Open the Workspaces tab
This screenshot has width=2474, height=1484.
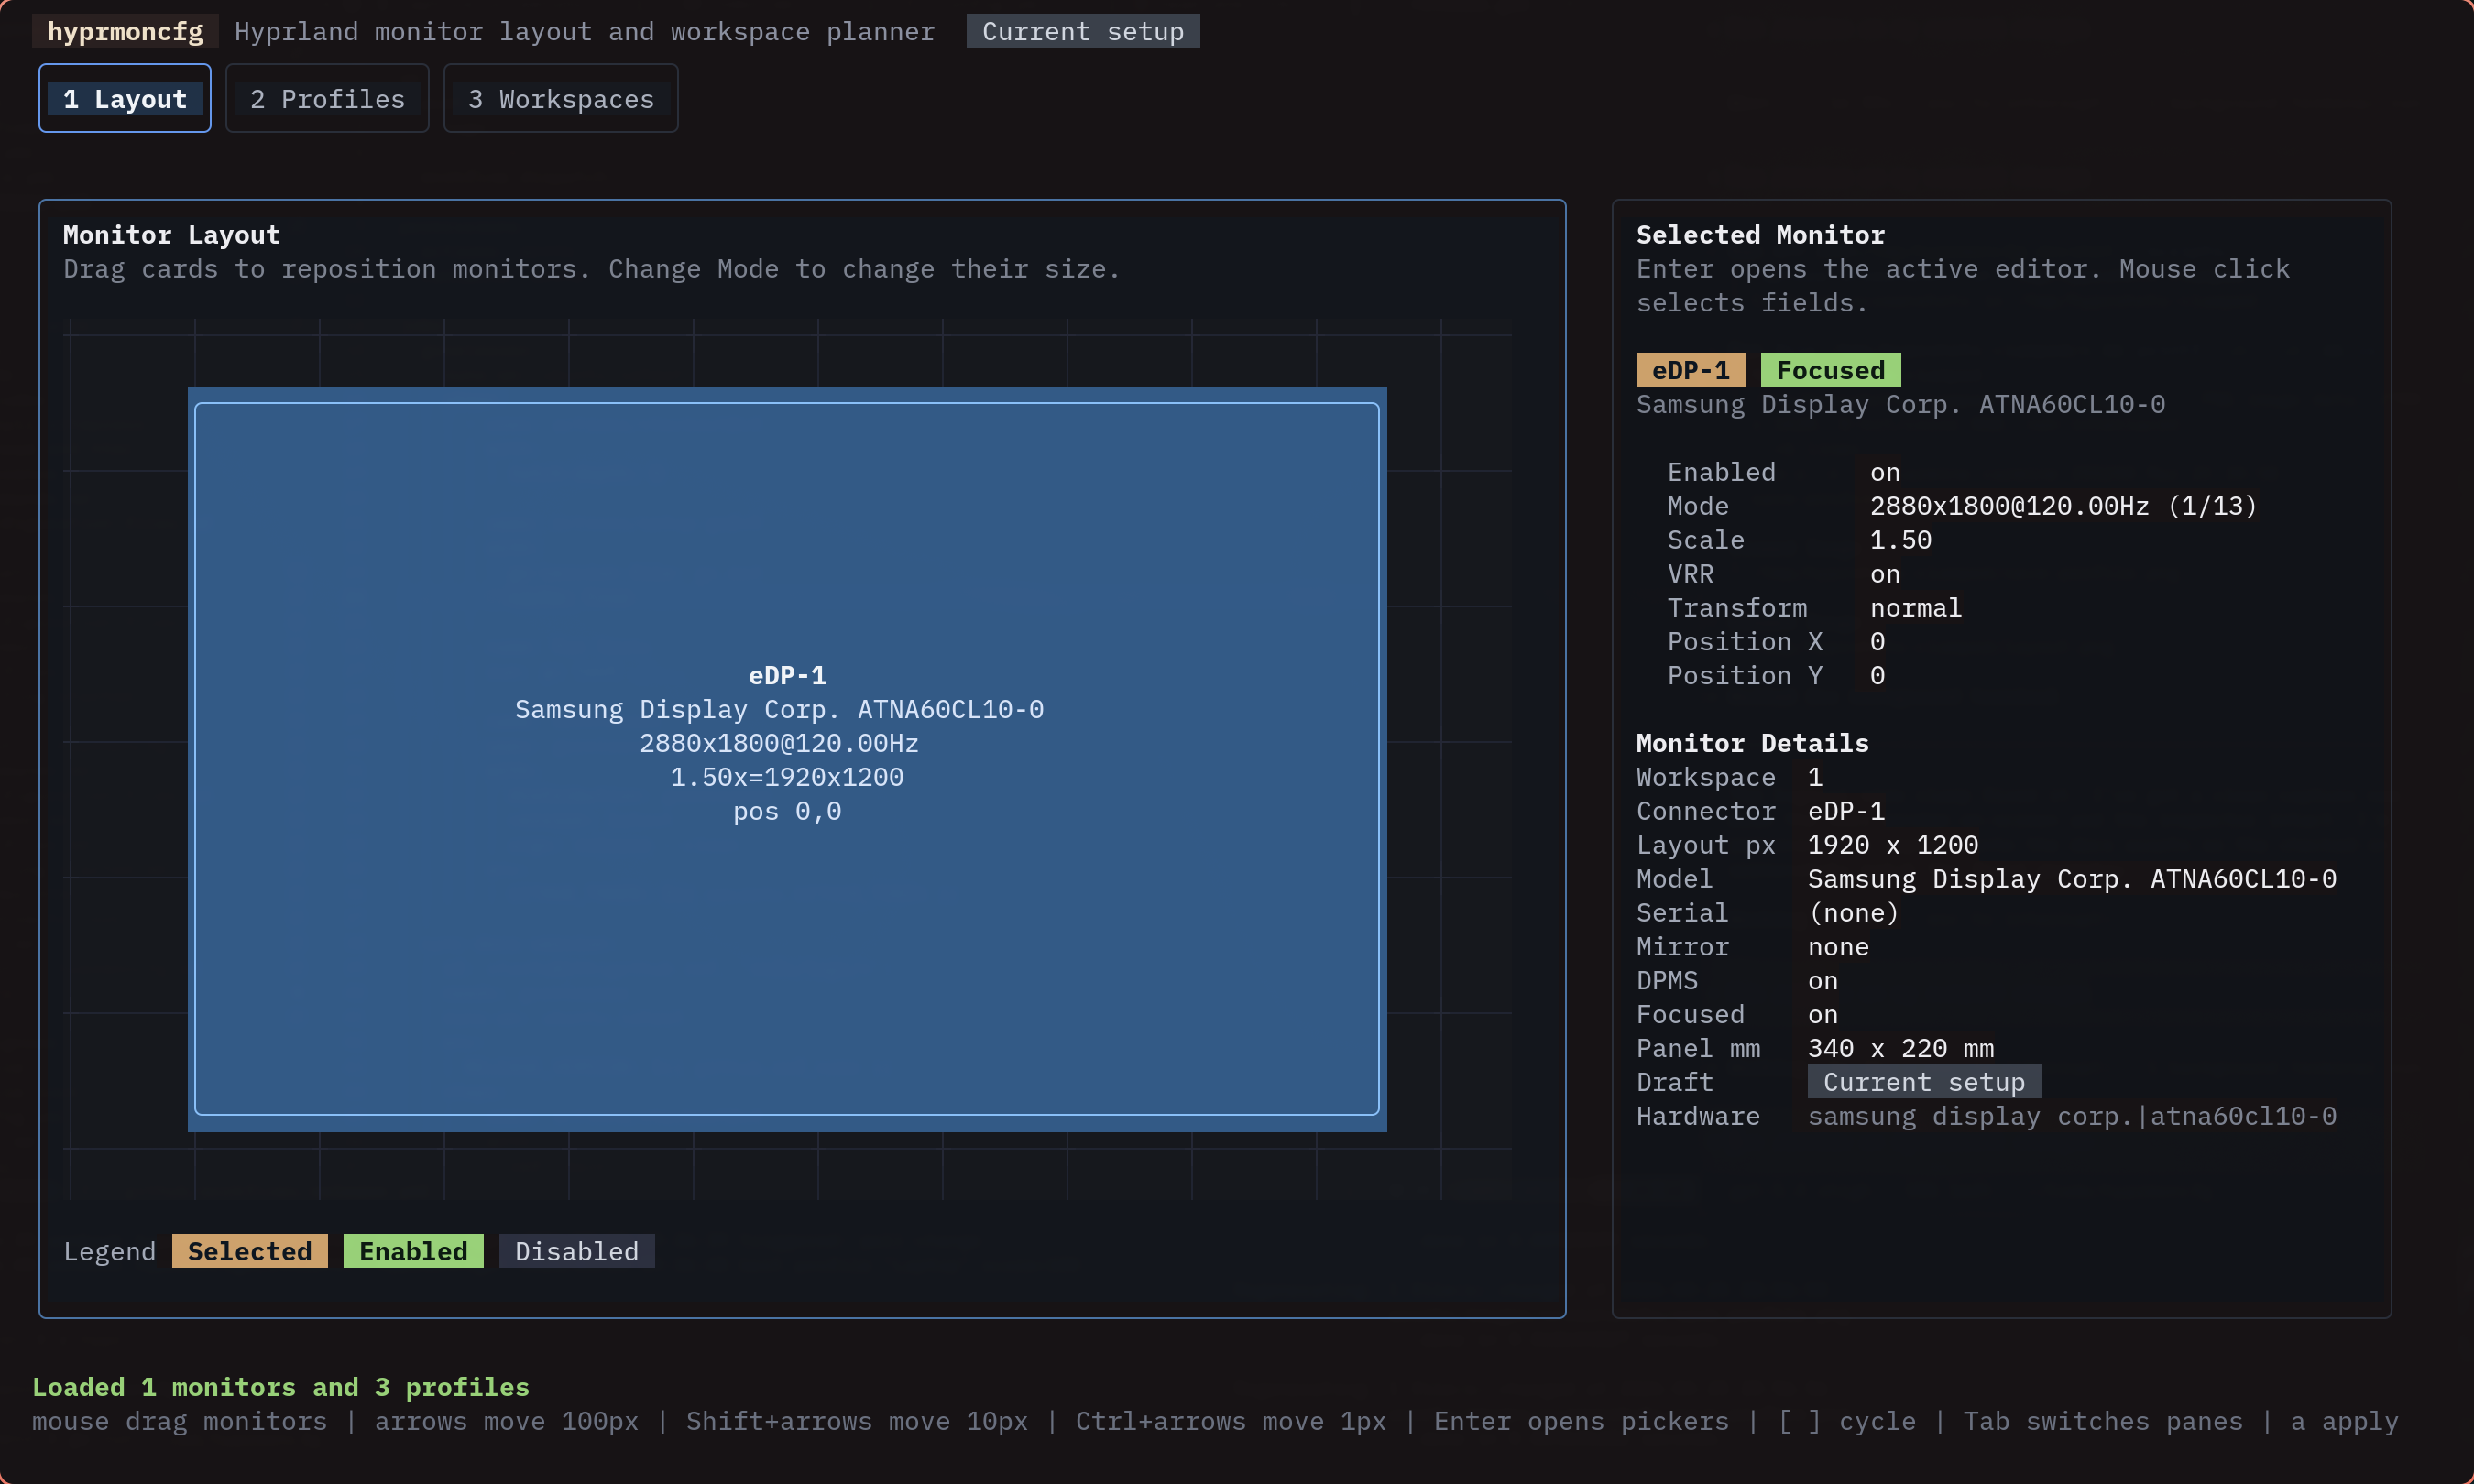(x=560, y=98)
